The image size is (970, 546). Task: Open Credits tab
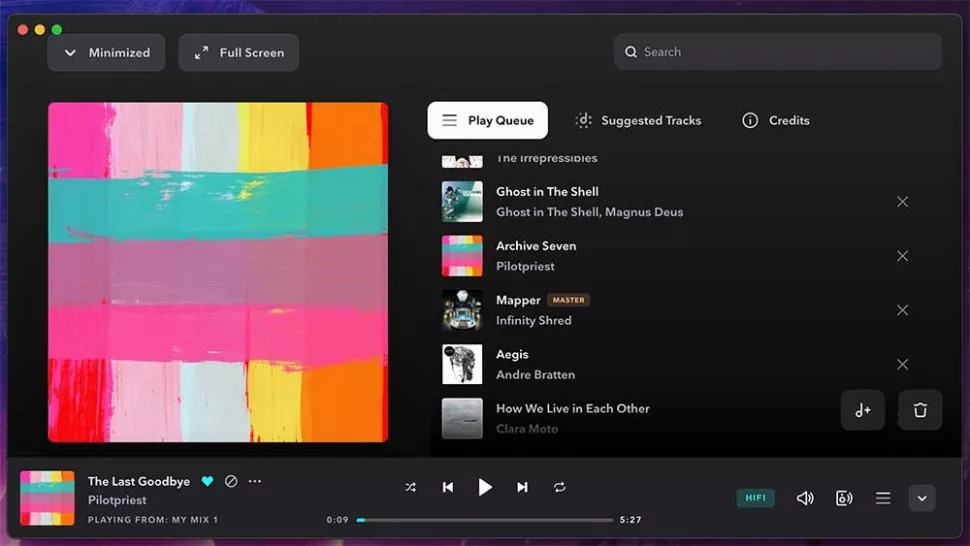(776, 121)
